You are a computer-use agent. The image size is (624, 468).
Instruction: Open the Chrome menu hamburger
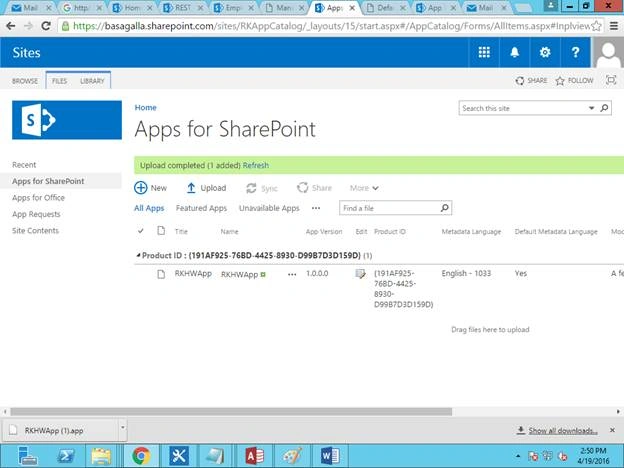pyautogui.click(x=614, y=26)
